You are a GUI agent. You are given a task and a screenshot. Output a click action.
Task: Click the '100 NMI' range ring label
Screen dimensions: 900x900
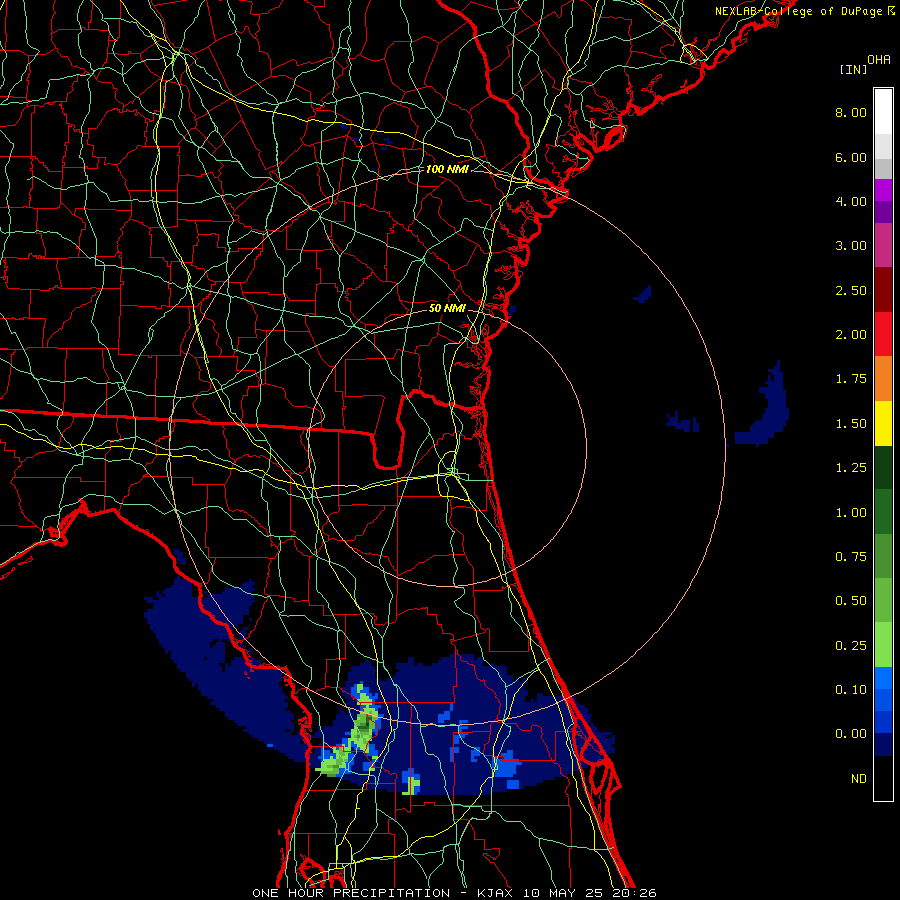coord(447,169)
